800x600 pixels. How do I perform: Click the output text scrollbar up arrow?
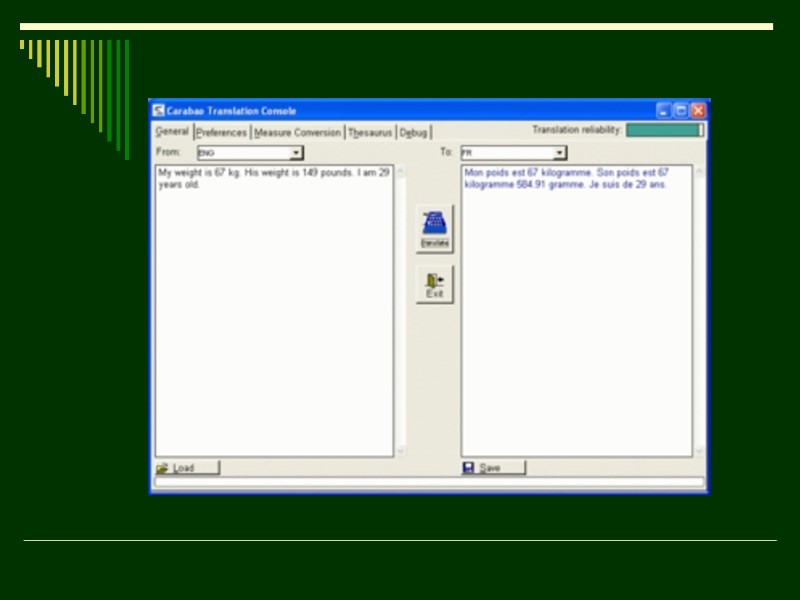(x=699, y=171)
